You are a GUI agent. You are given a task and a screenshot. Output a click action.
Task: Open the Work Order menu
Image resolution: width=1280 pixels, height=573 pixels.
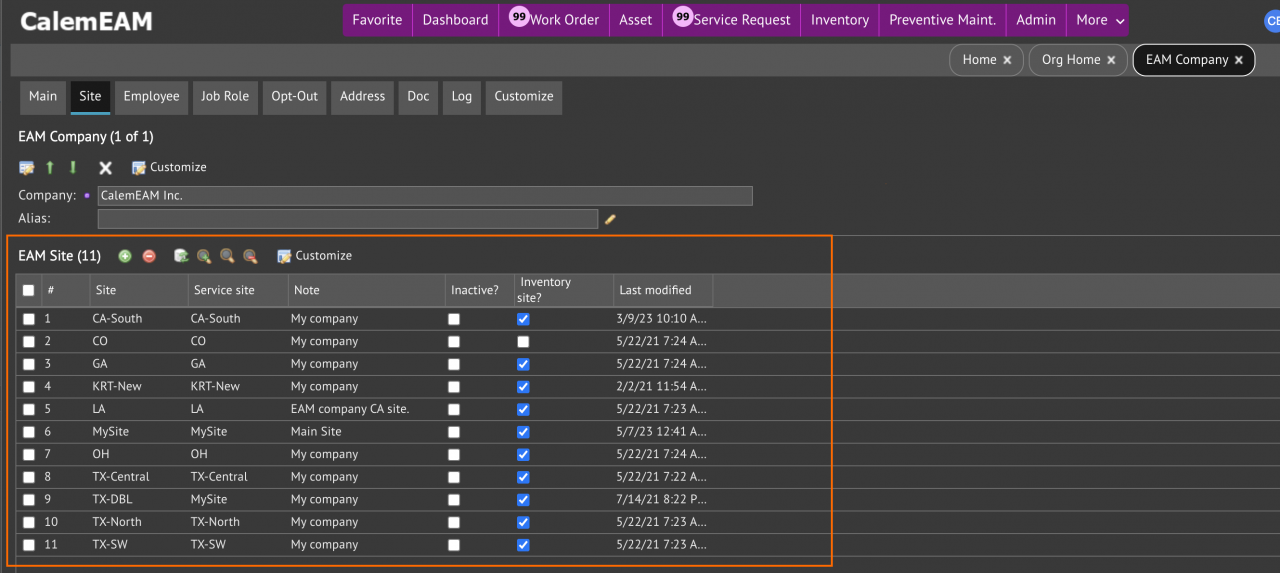point(554,20)
